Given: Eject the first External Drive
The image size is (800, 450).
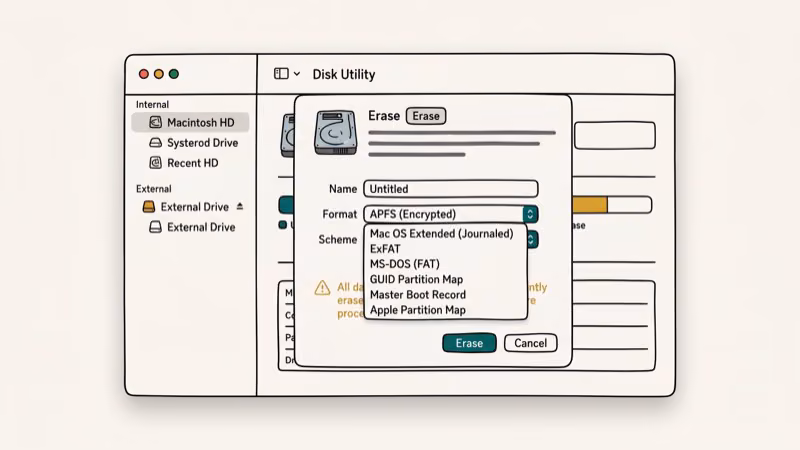Looking at the screenshot, I should coord(240,206).
